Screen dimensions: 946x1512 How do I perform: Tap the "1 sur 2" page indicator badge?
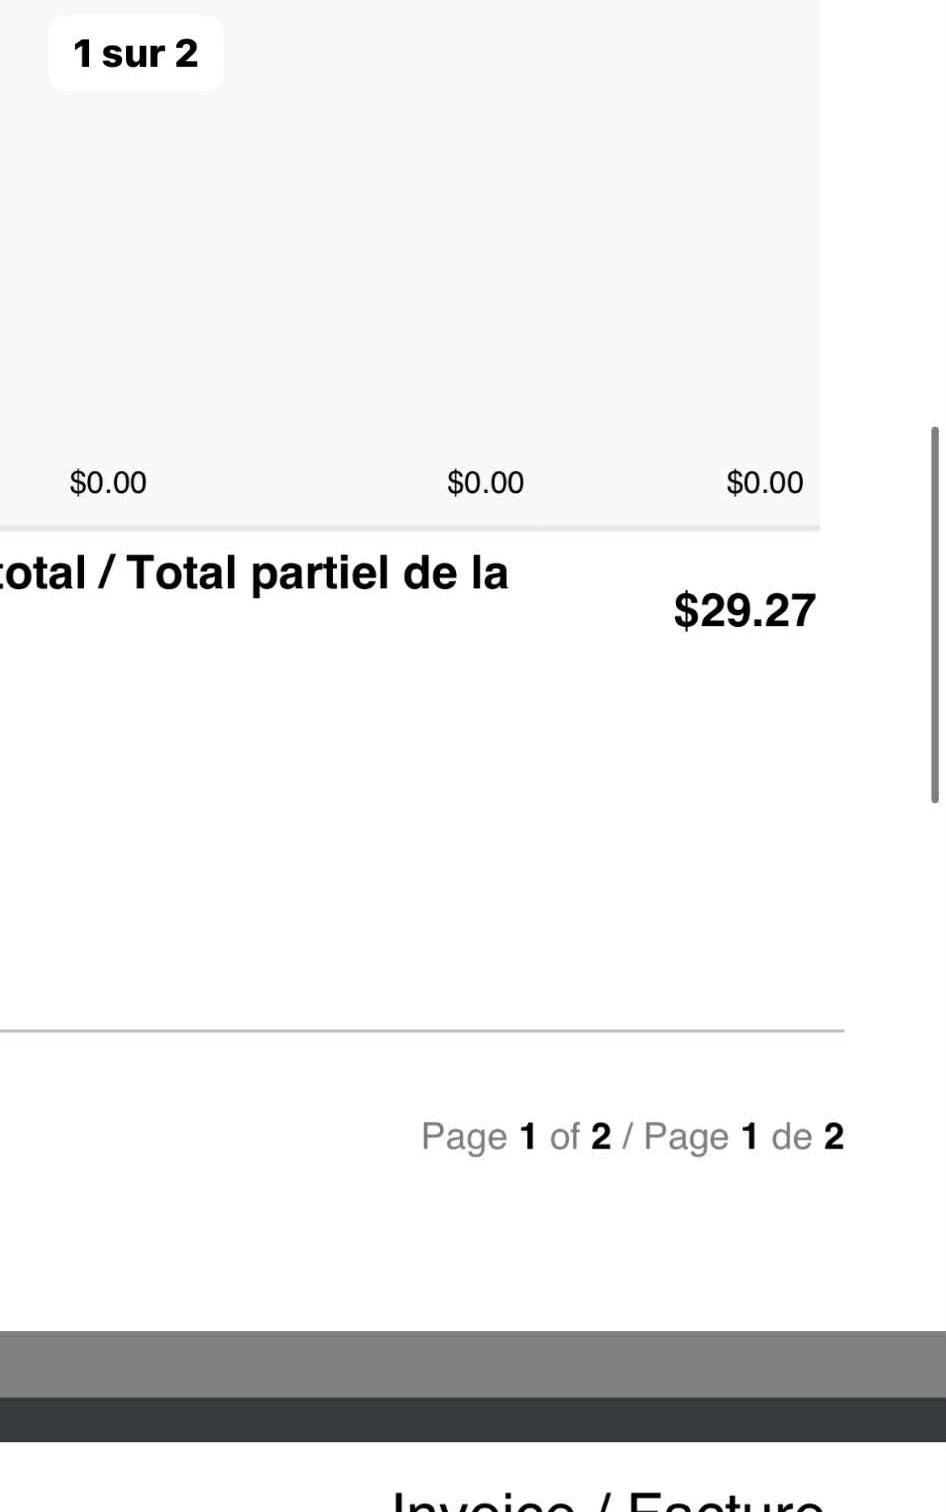[136, 53]
